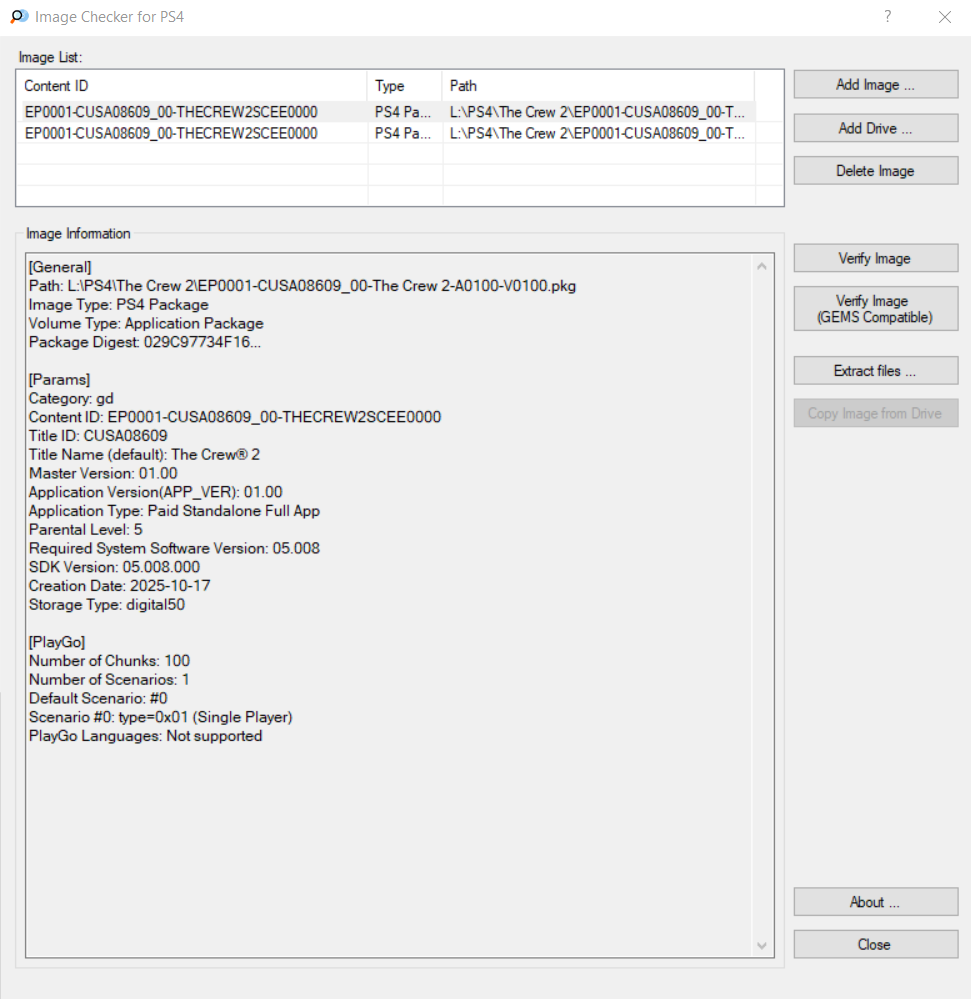Click the Title Name (default): The Crew 2 line

144,455
